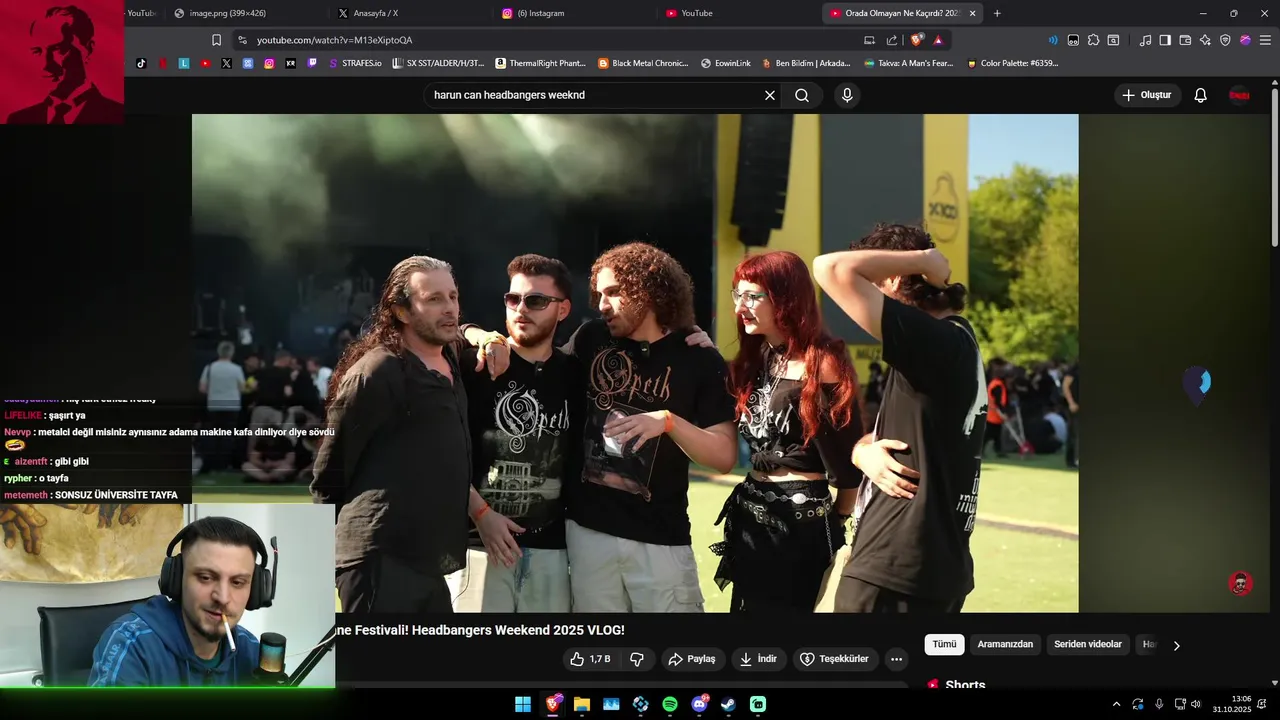
Task: Open YouTube notifications bell
Action: click(x=1201, y=95)
